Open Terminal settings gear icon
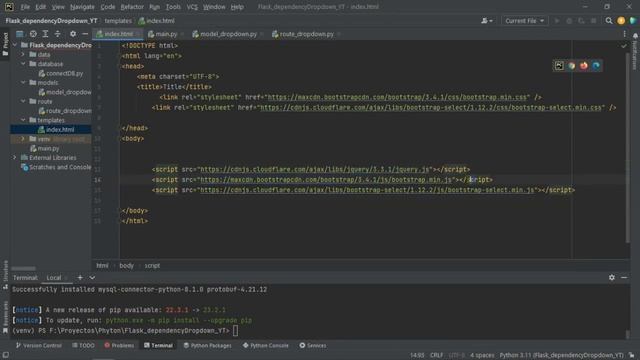Viewport: 640px width, 360px height. pos(611,278)
